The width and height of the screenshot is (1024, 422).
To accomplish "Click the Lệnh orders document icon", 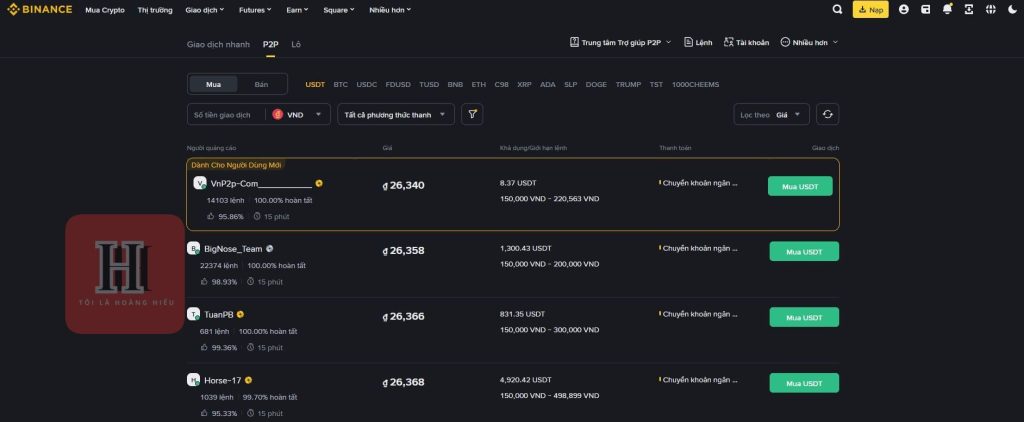I will pos(688,42).
